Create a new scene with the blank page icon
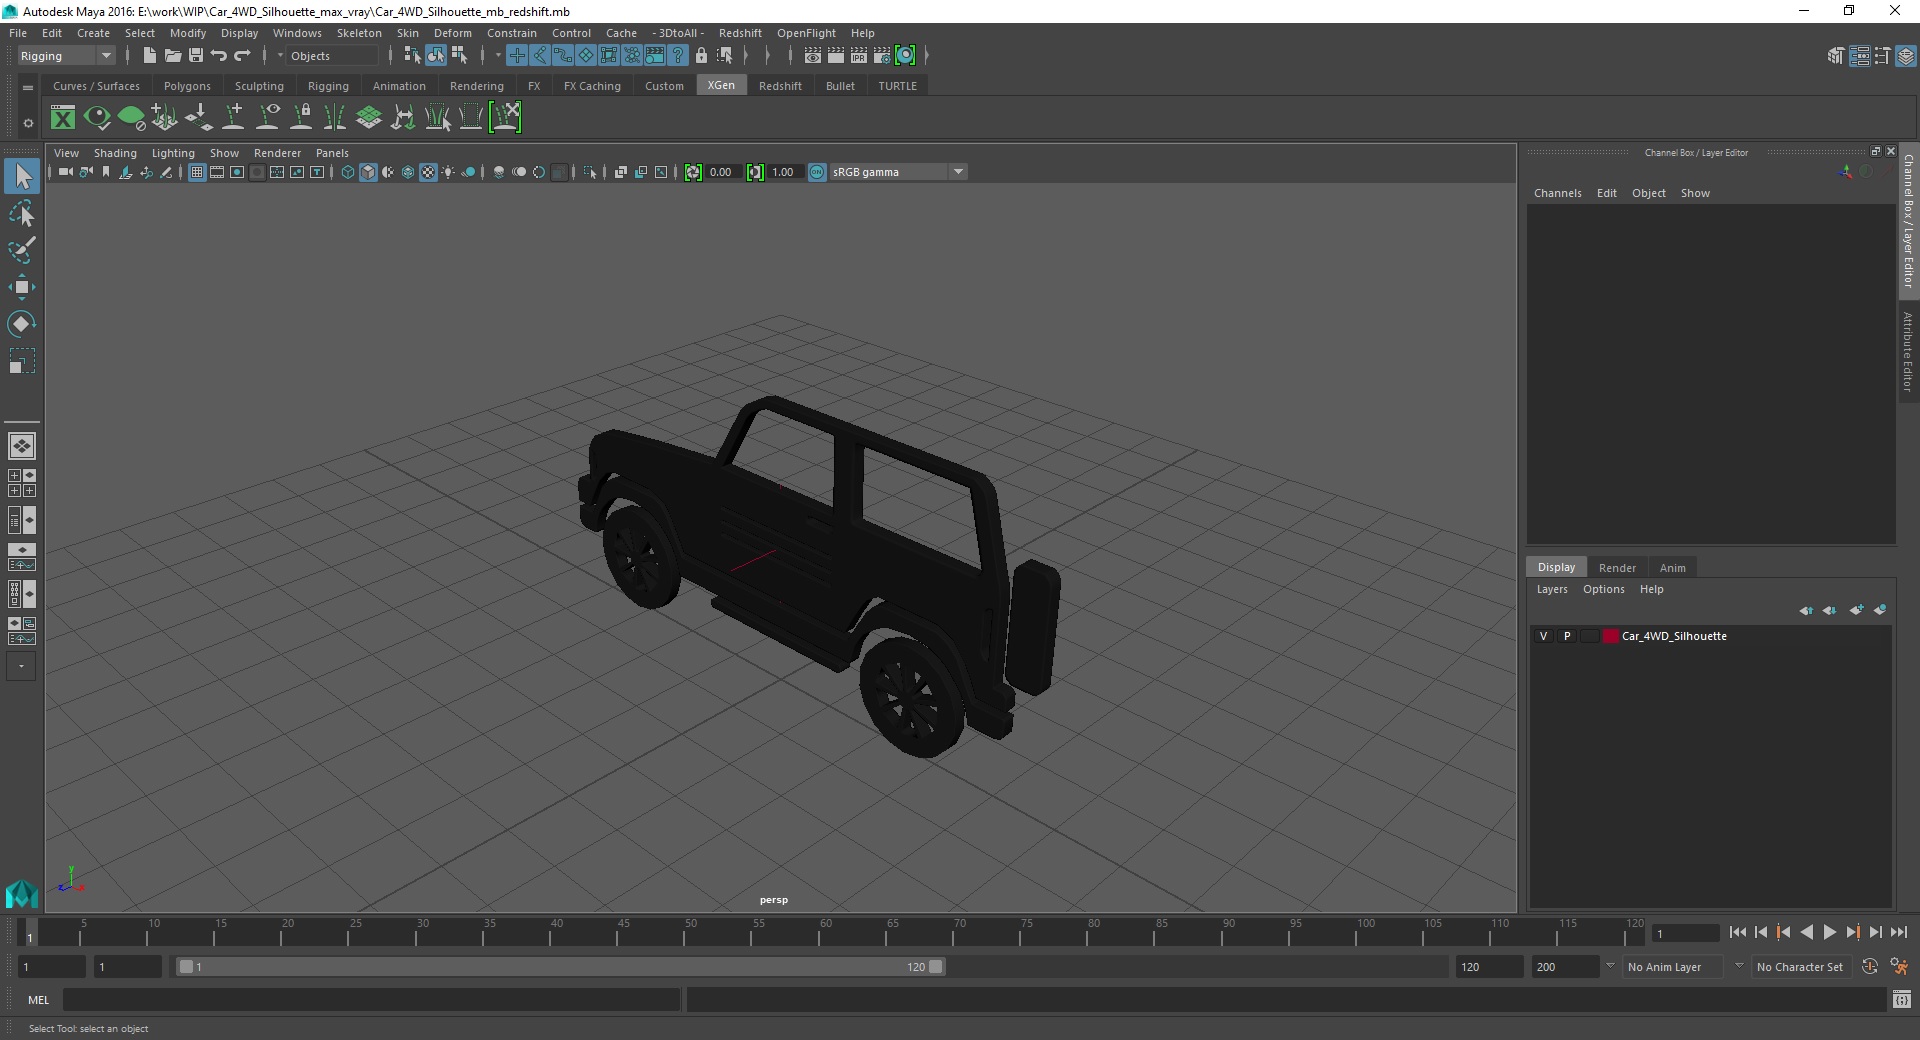Screen dimensions: 1920x1040 click(149, 56)
